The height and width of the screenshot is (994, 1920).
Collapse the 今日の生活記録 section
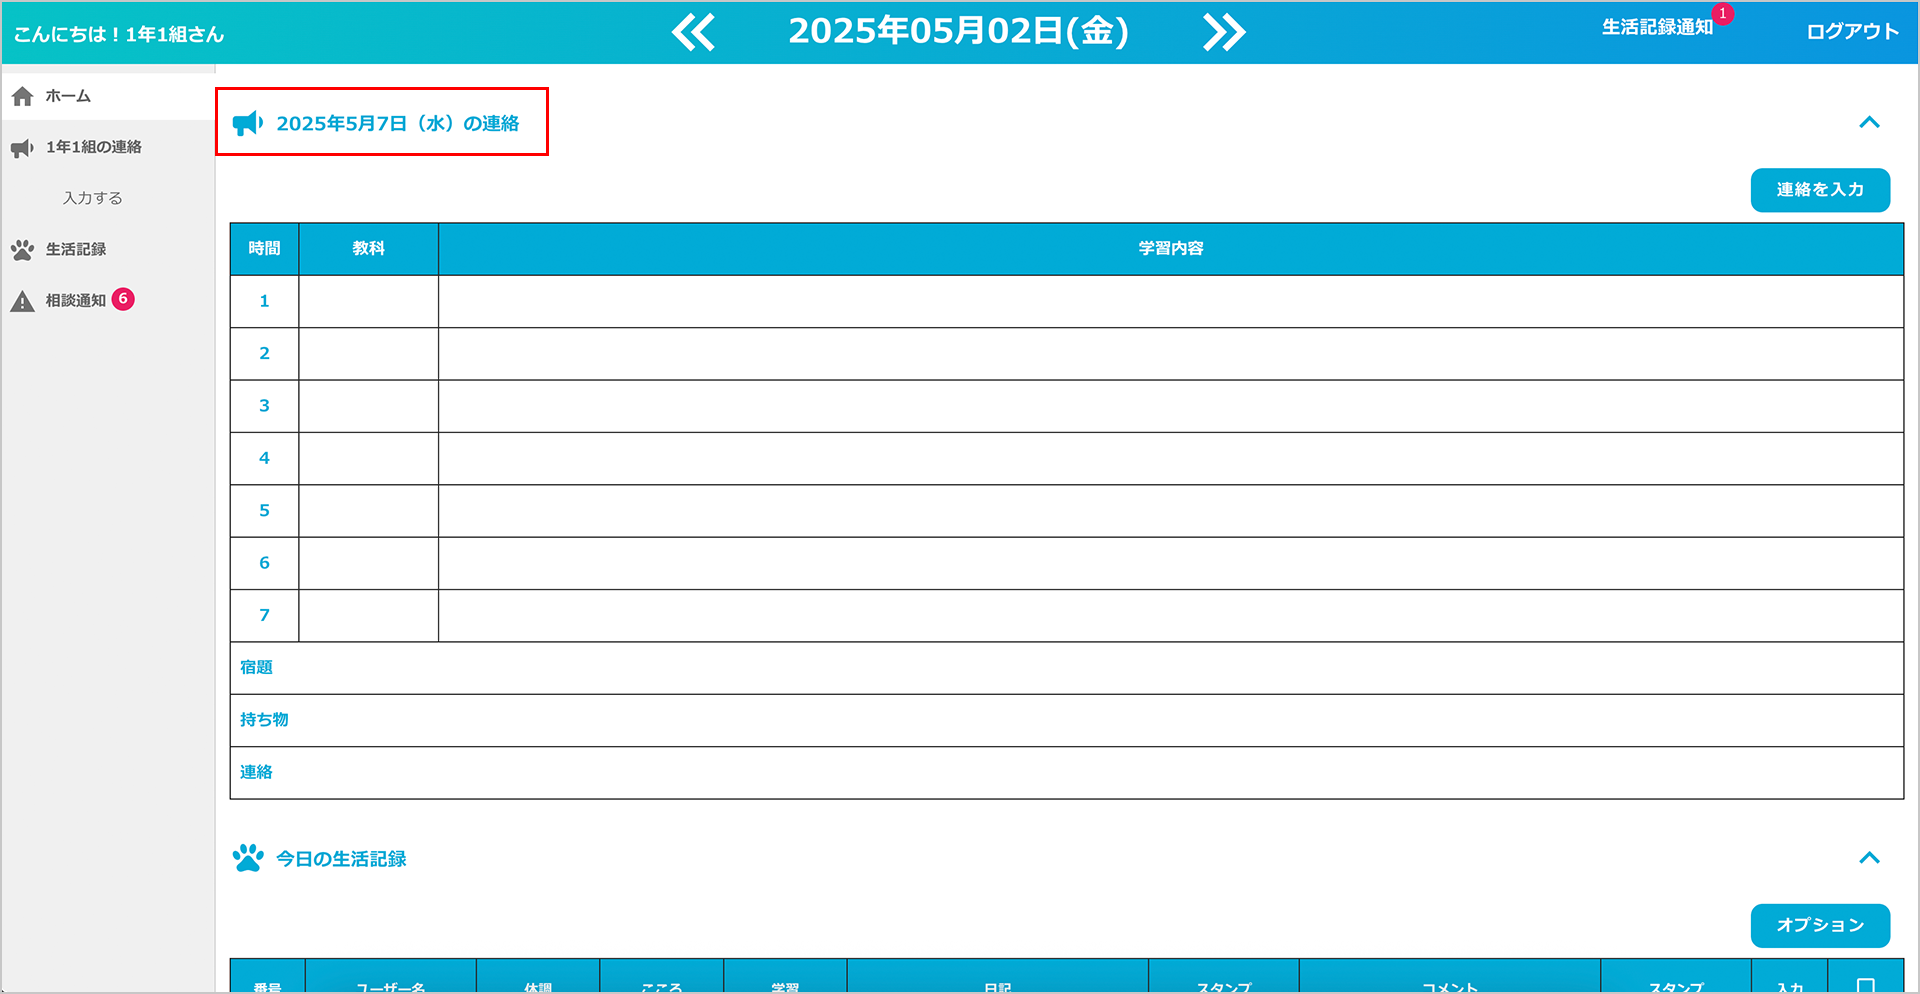[1869, 858]
